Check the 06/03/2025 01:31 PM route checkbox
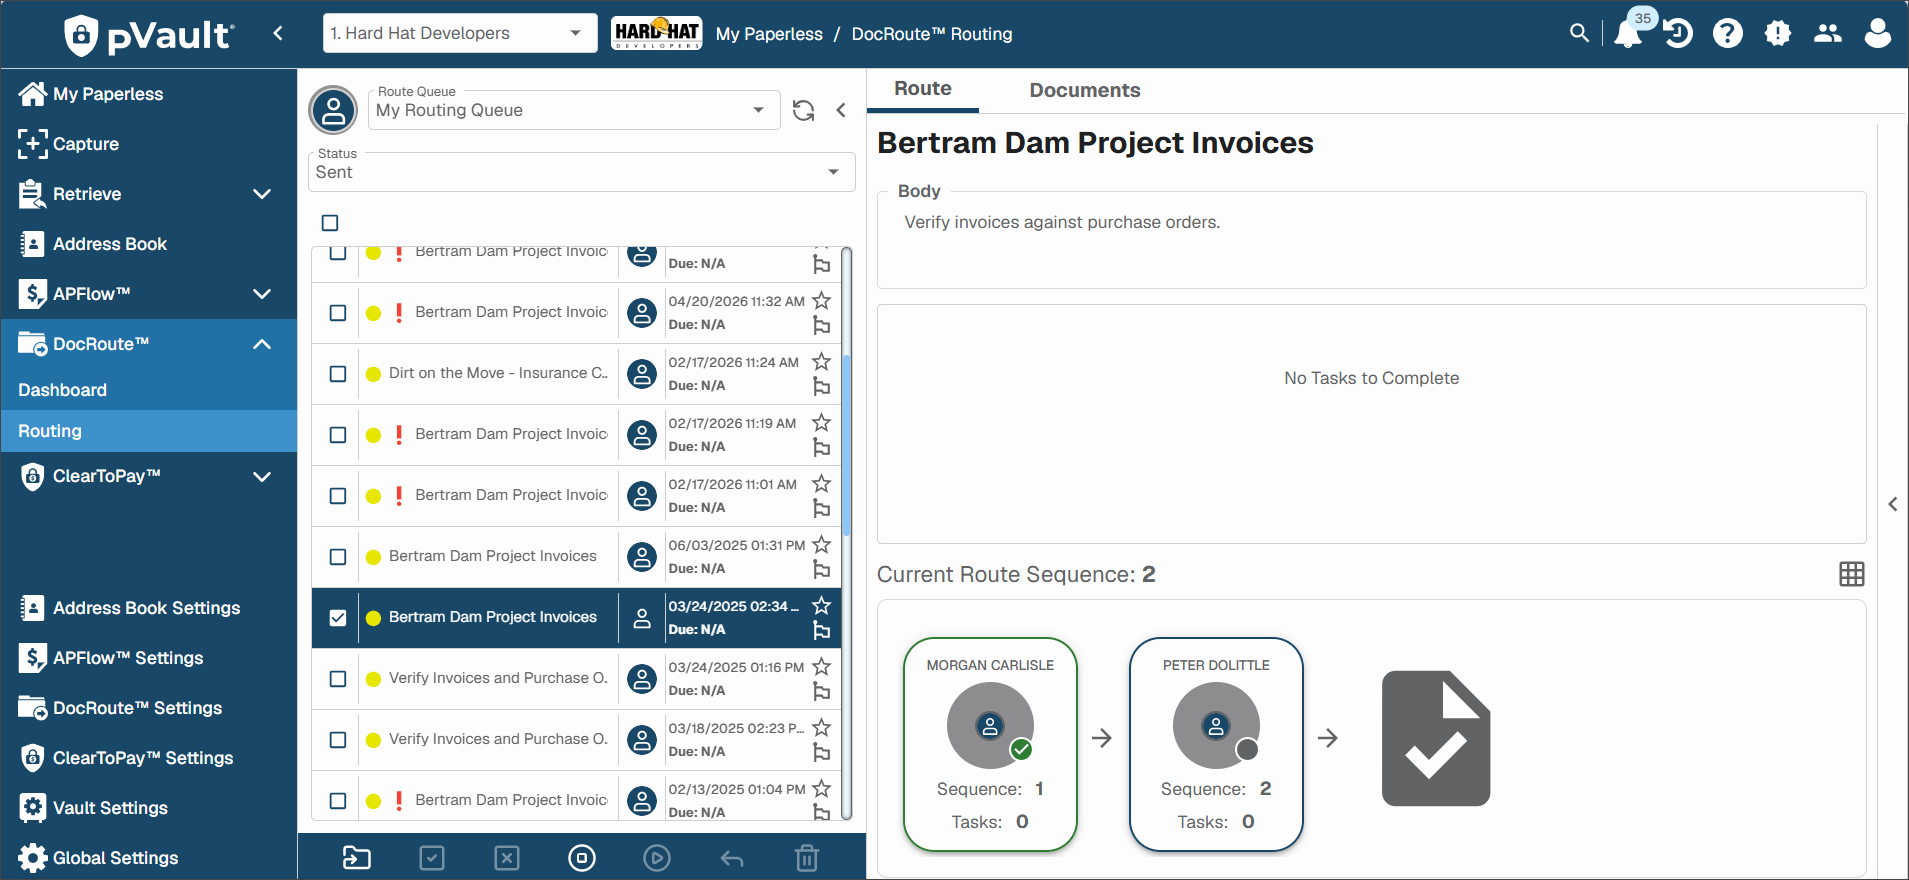 tap(338, 557)
